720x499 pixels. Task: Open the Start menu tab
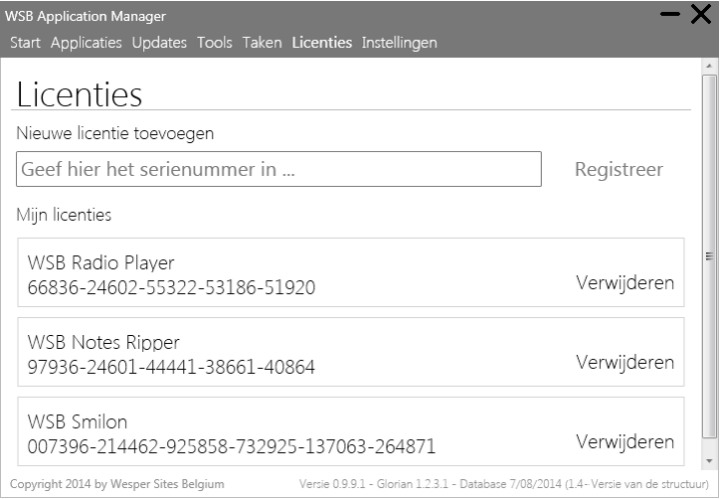point(27,43)
